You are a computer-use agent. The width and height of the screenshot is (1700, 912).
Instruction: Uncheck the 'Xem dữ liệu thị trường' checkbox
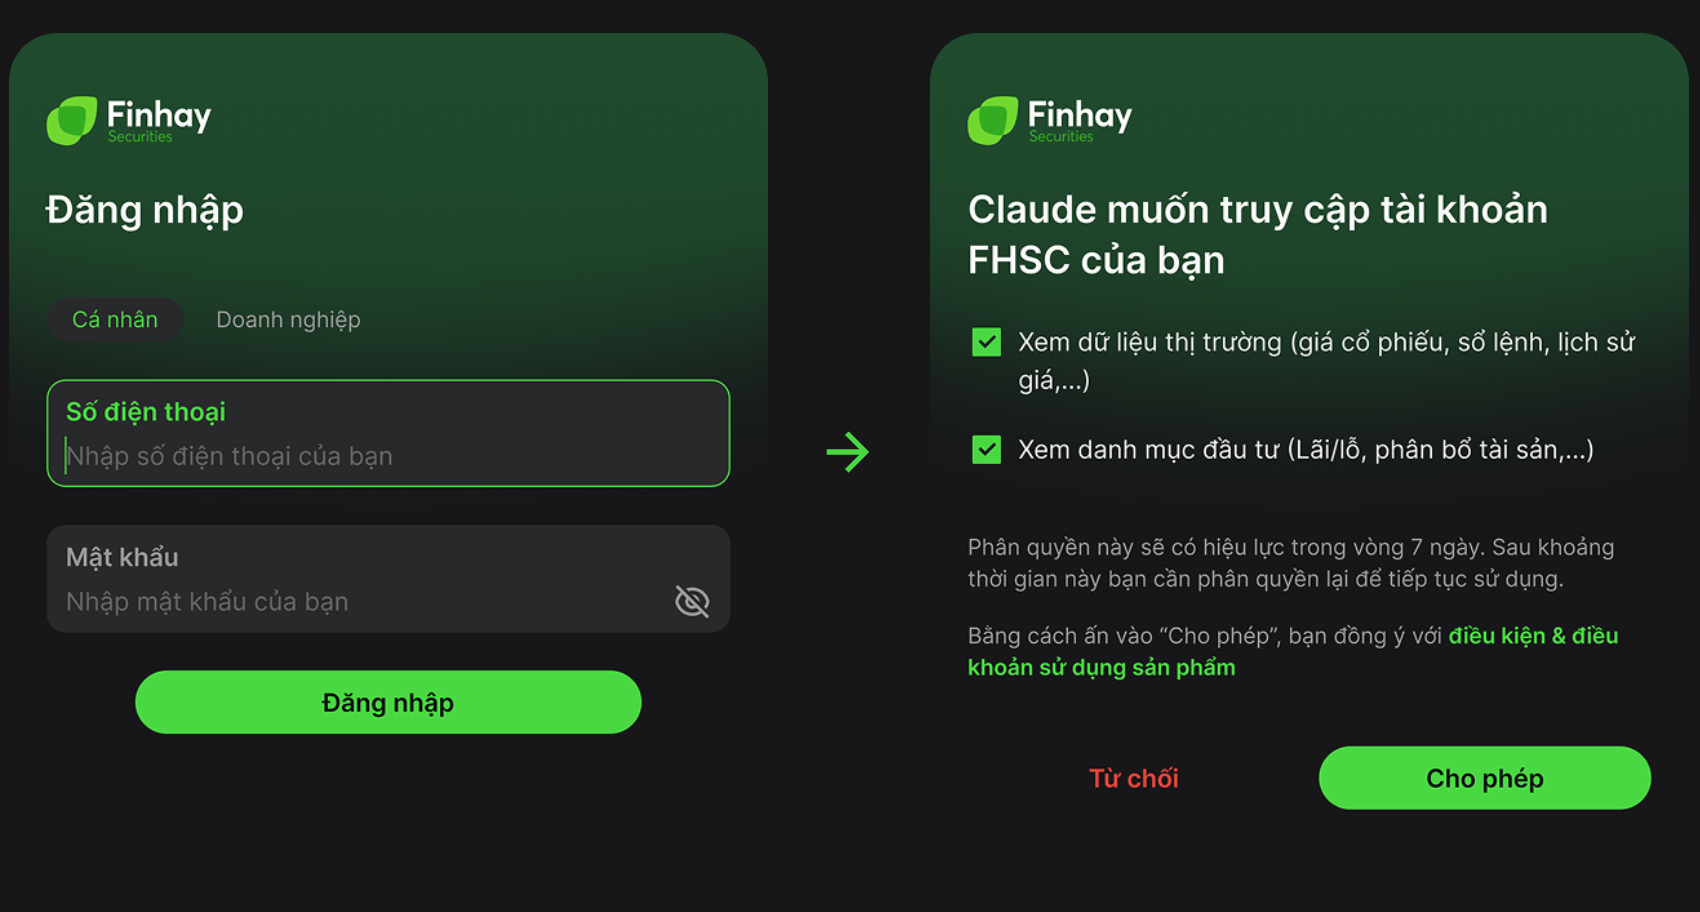click(x=986, y=342)
